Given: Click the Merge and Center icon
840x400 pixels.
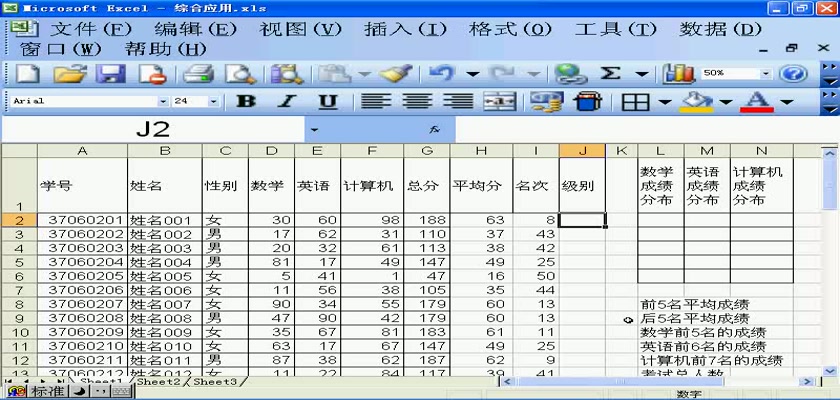Looking at the screenshot, I should (x=499, y=101).
